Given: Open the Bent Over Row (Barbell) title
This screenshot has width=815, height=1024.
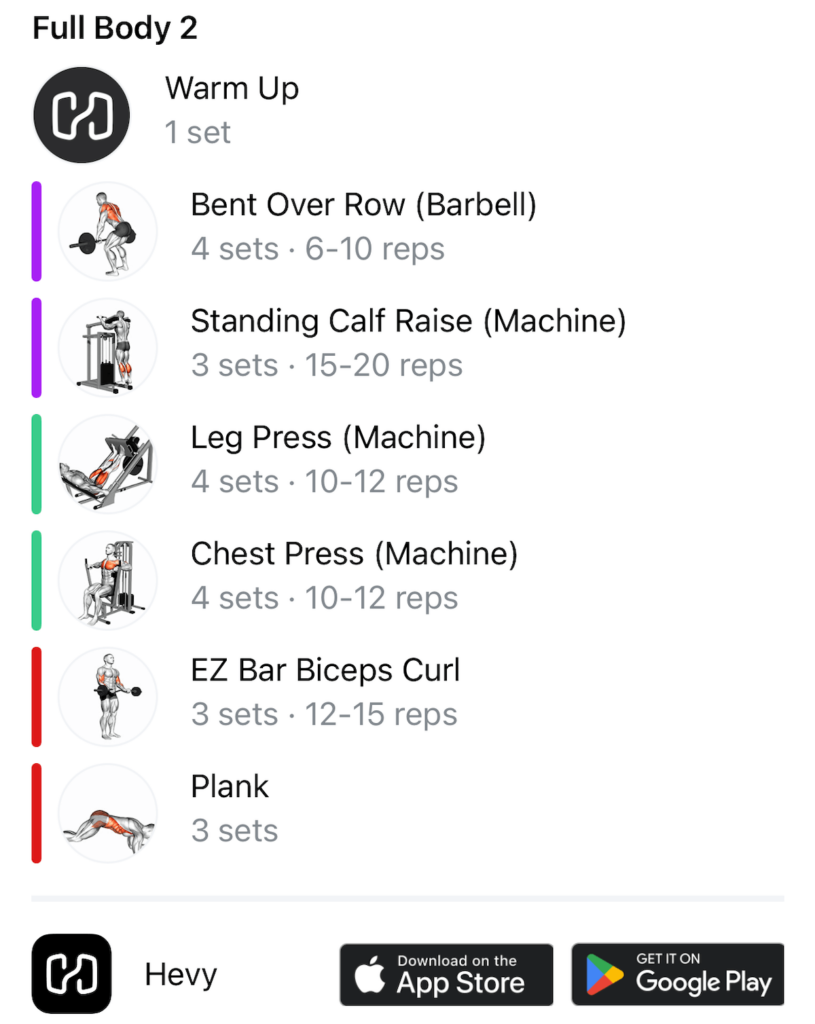Looking at the screenshot, I should pyautogui.click(x=363, y=205).
